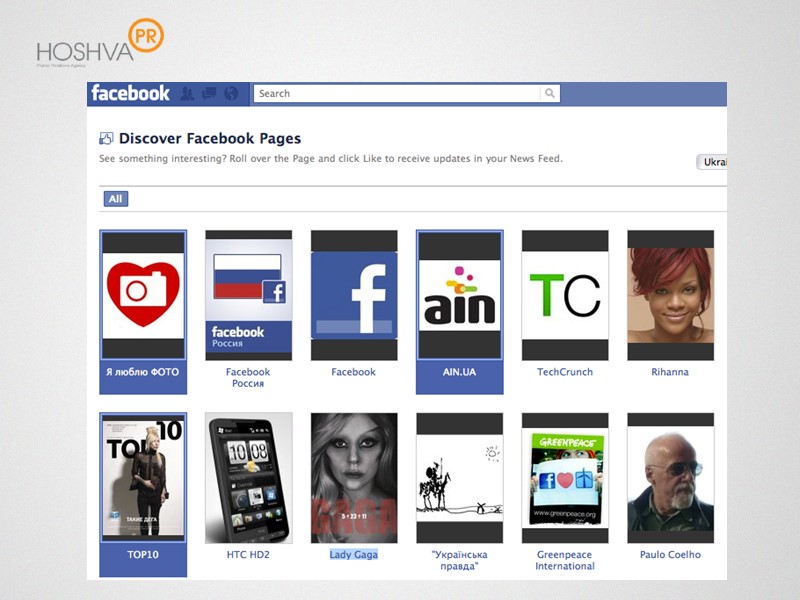
Task: Open the Facebook Россия flag thumbnail
Action: [248, 295]
